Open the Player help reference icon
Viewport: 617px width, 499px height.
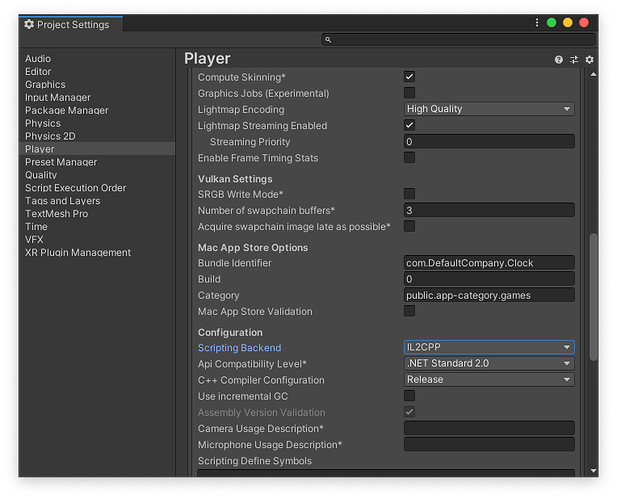click(x=559, y=60)
